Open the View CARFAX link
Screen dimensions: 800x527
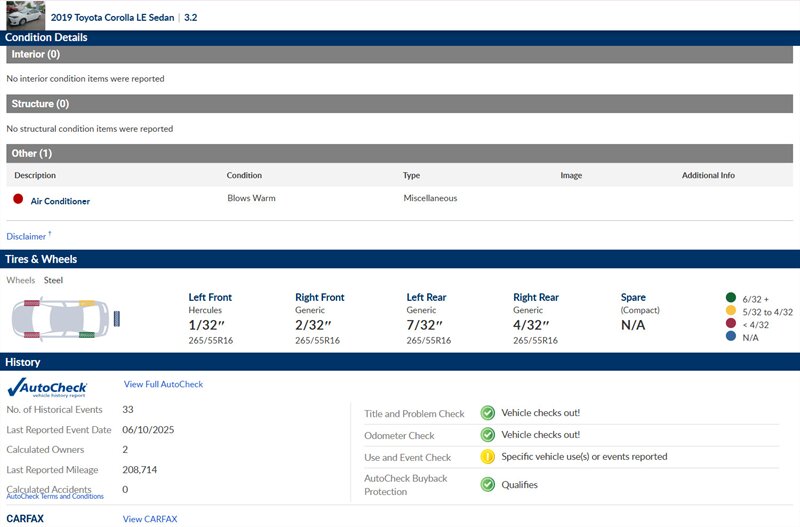pyautogui.click(x=149, y=519)
